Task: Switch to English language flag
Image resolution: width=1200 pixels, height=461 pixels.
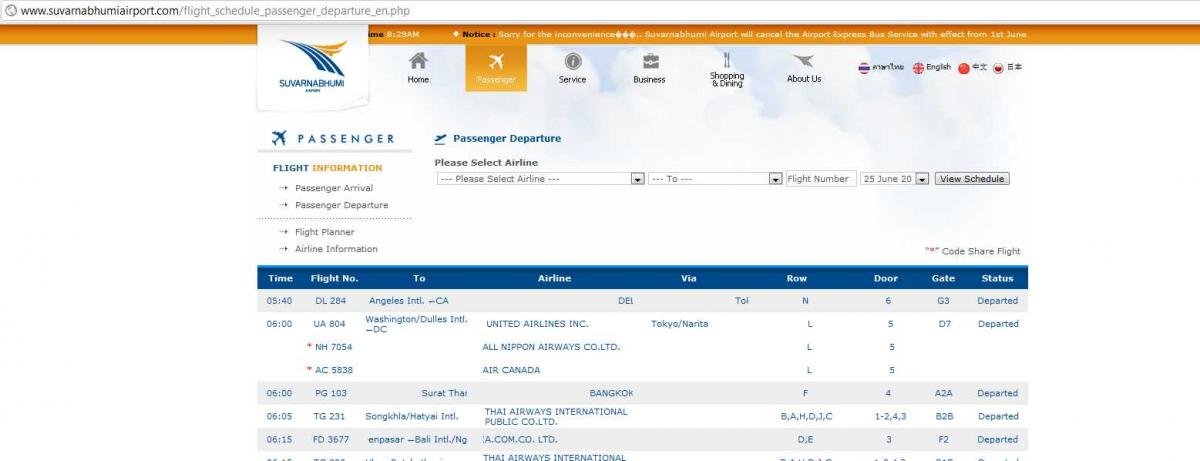Action: coord(918,68)
